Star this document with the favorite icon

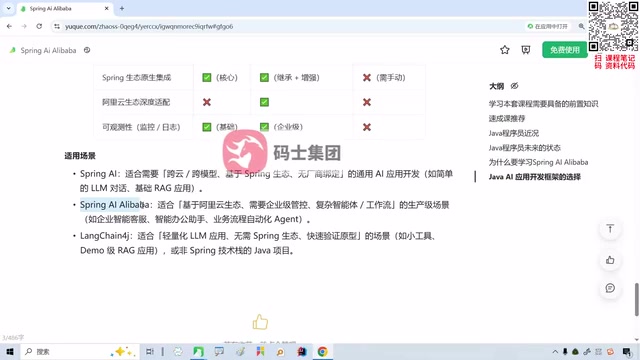pyautogui.click(x=505, y=50)
